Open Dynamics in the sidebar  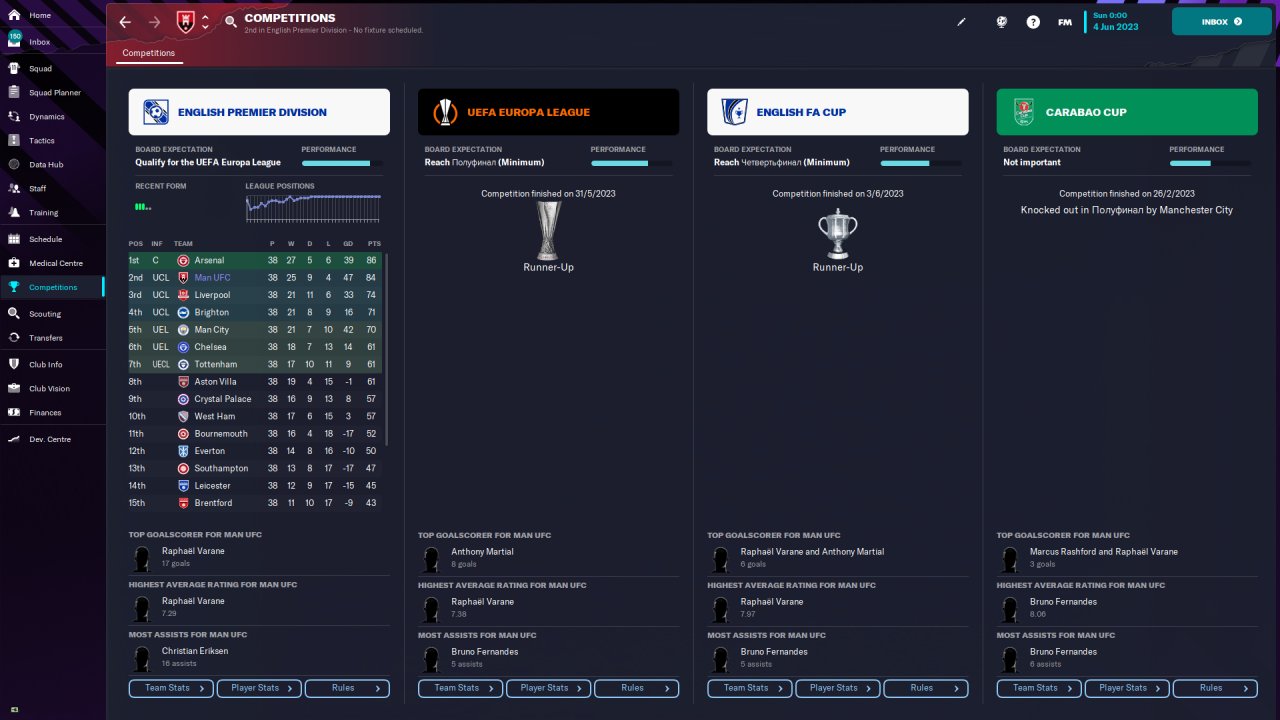[x=52, y=117]
